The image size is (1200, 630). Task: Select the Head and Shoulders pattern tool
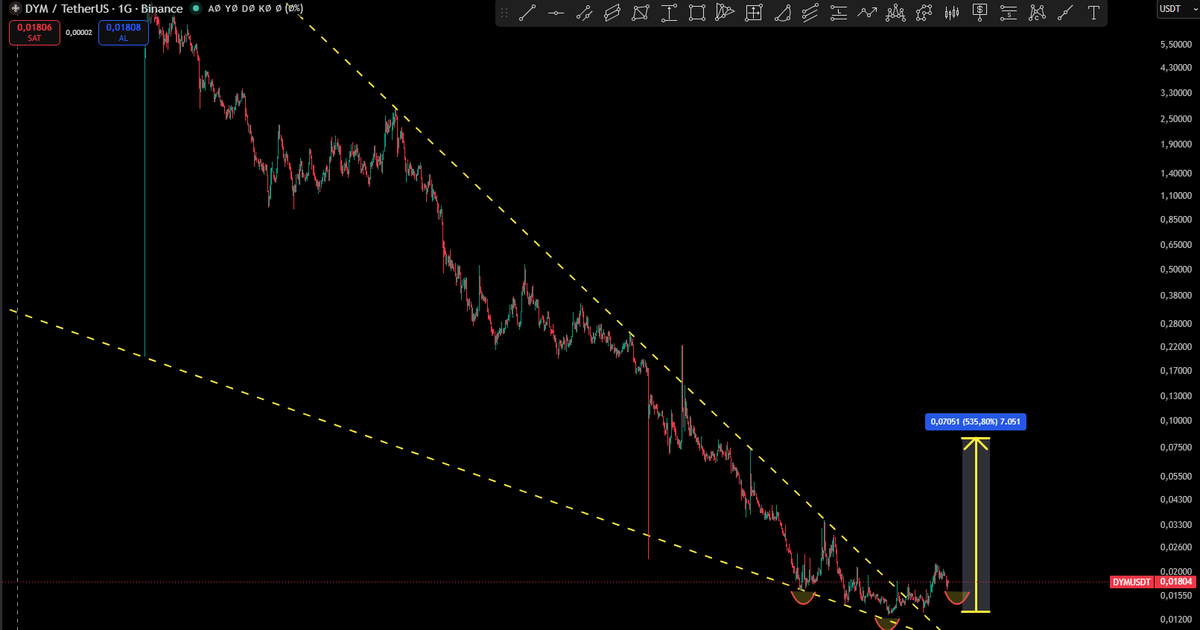click(896, 13)
